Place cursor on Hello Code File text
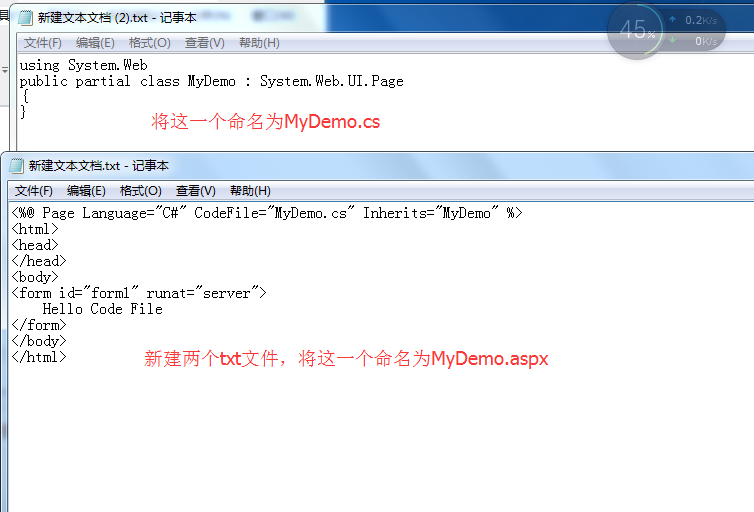Screen dimensions: 754x512 click(x=102, y=309)
